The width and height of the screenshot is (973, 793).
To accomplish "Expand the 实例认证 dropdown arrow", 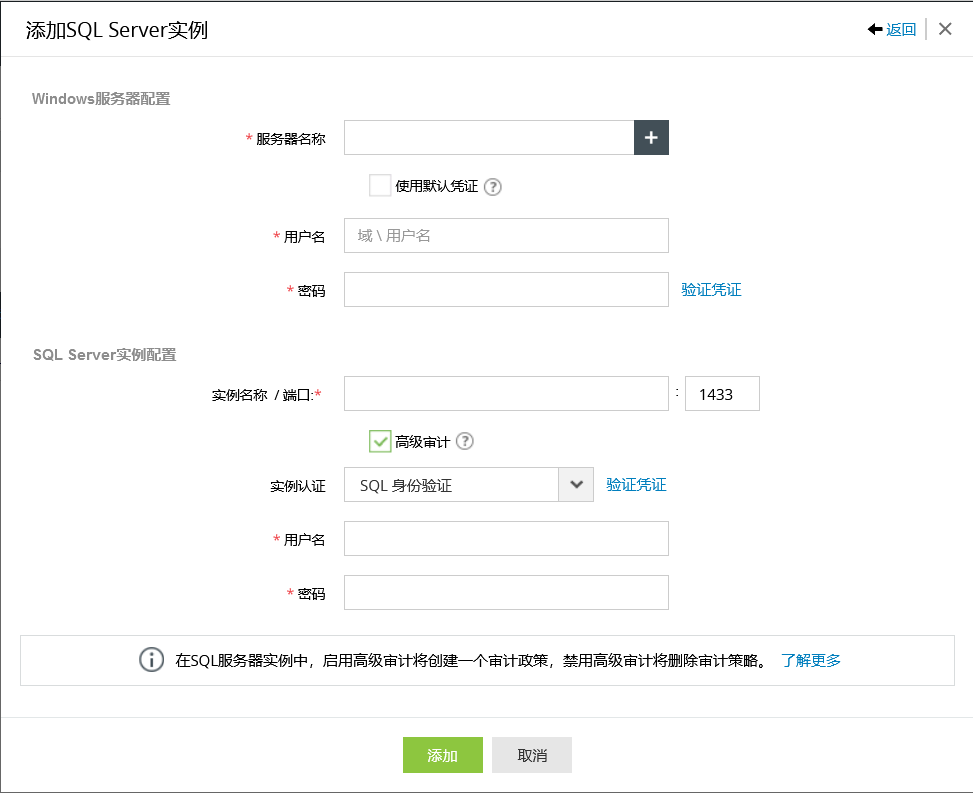I will tap(576, 485).
